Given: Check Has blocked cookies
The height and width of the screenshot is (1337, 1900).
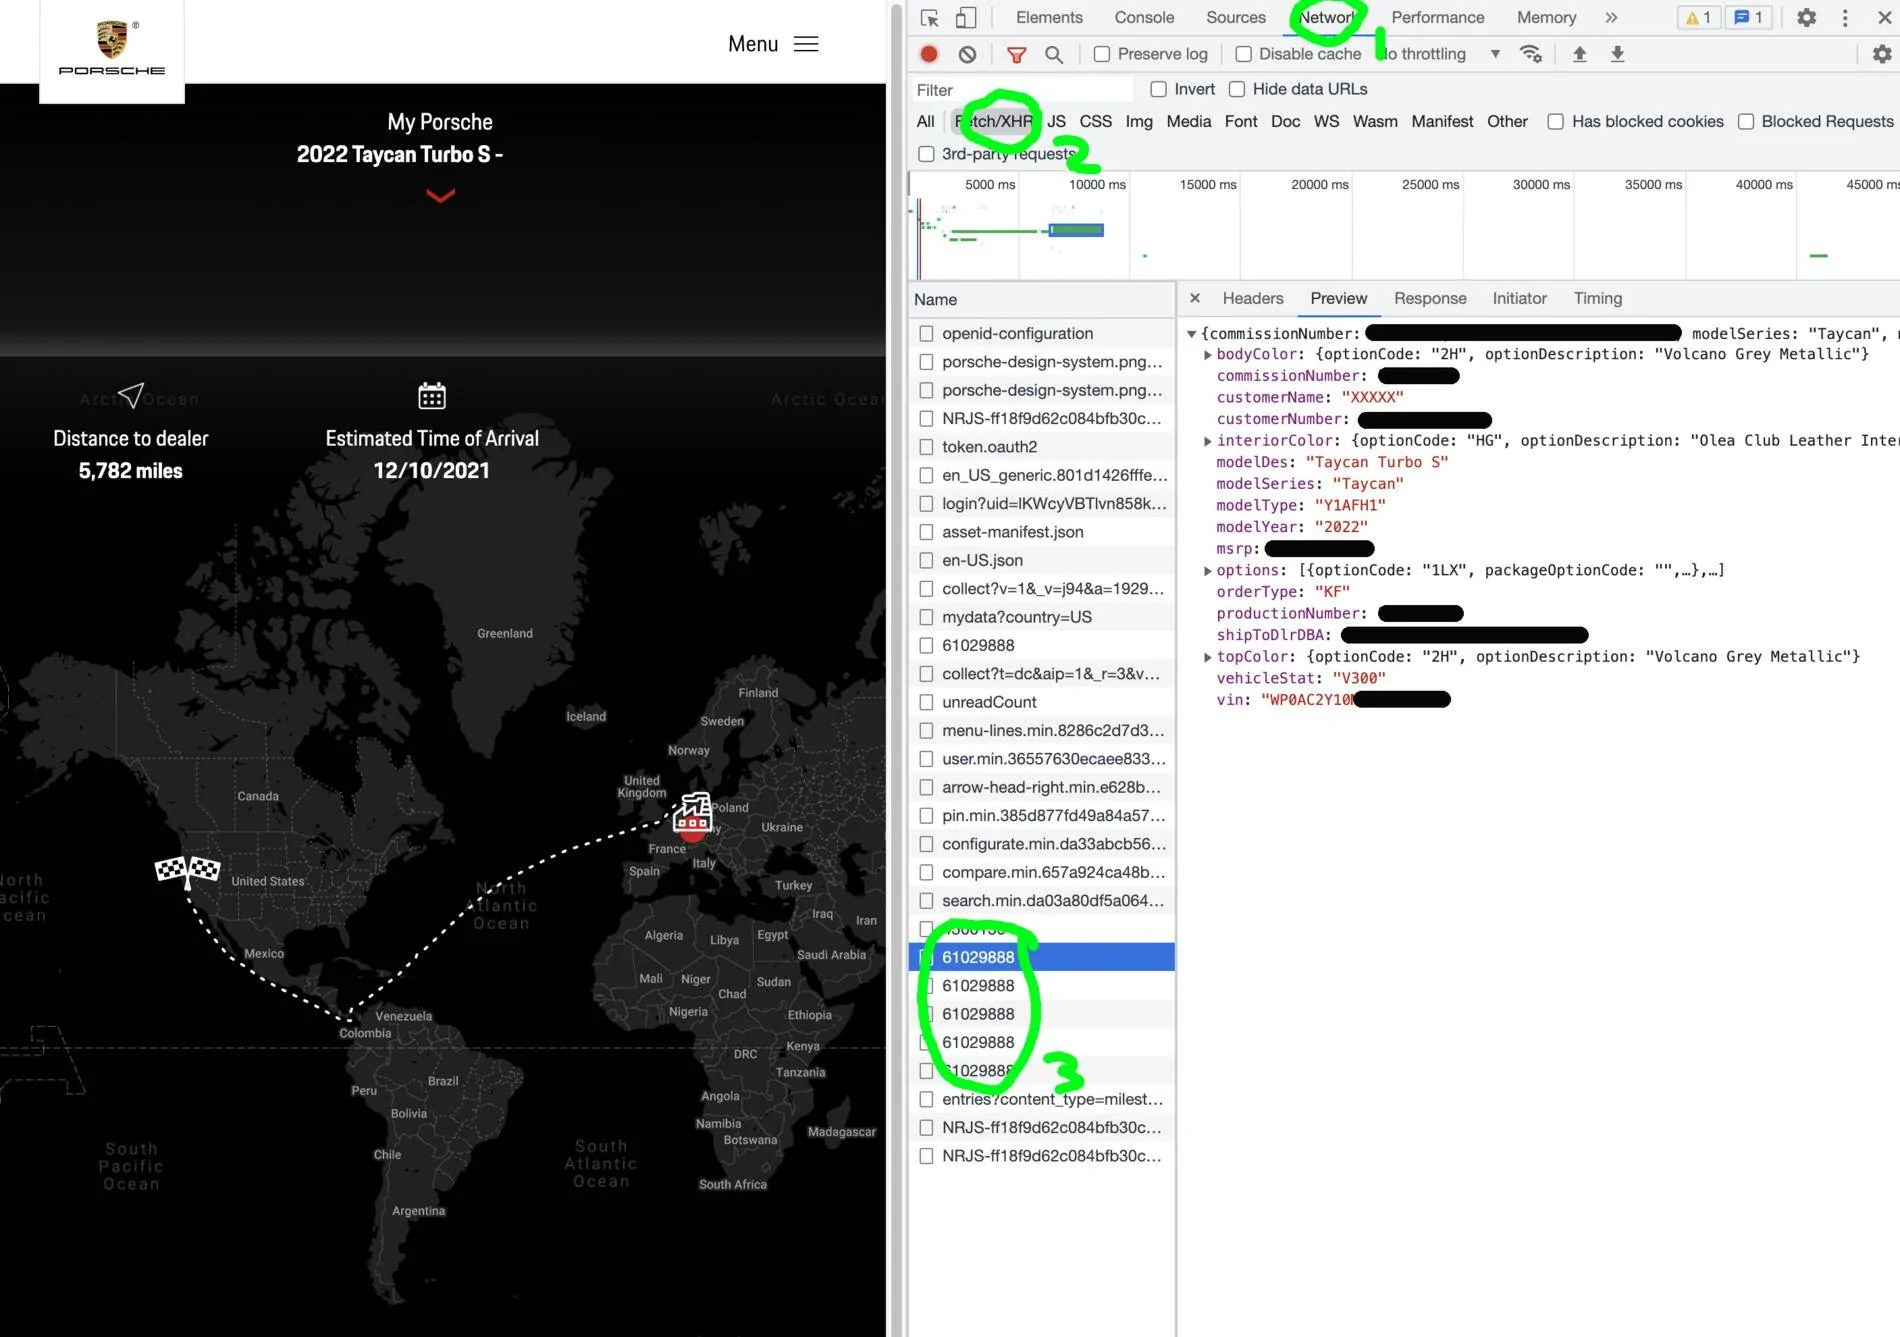Looking at the screenshot, I should tap(1555, 121).
